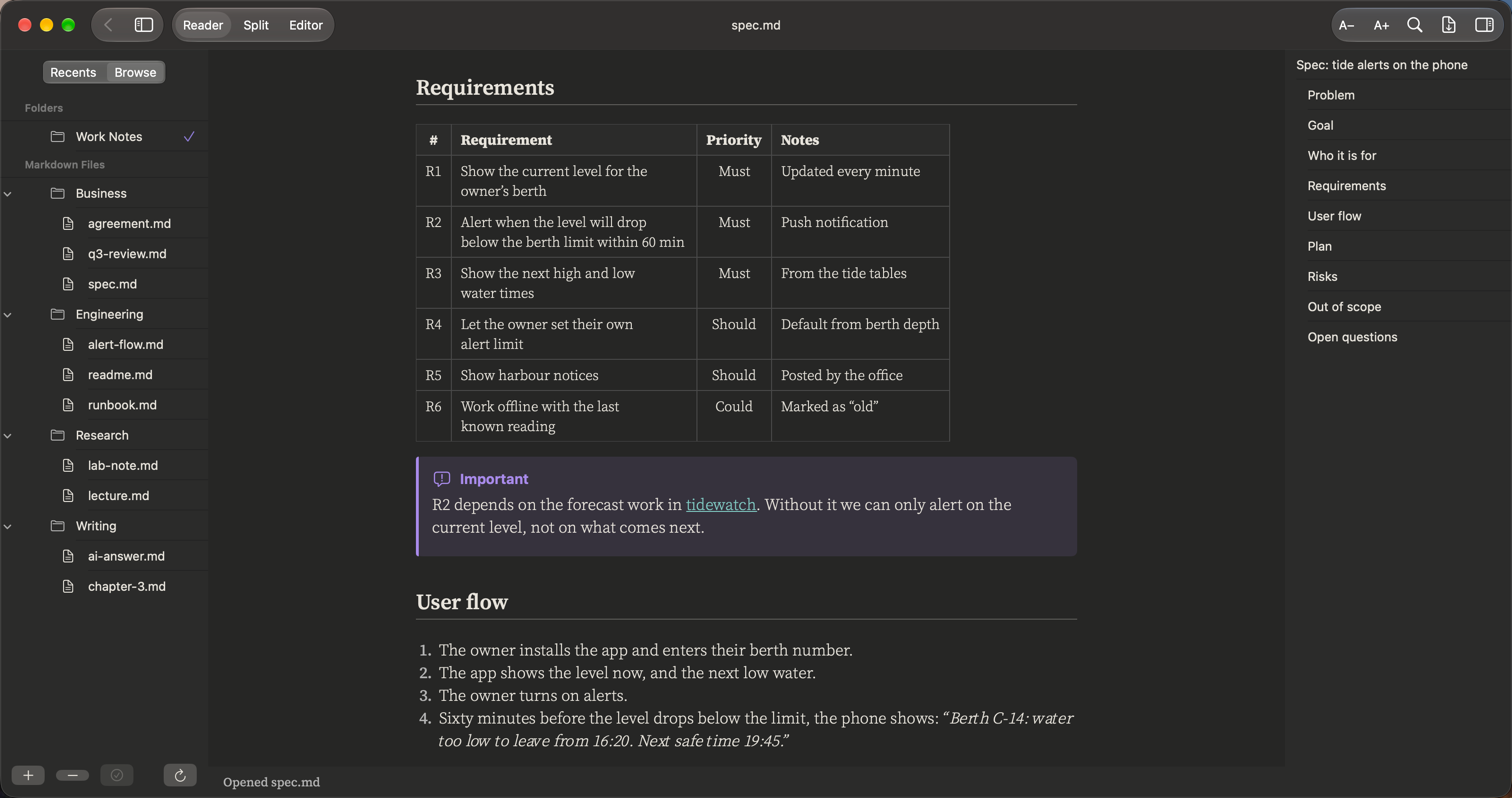Jump to Requirements in the outline
Viewport: 1512px width, 798px height.
1346,186
